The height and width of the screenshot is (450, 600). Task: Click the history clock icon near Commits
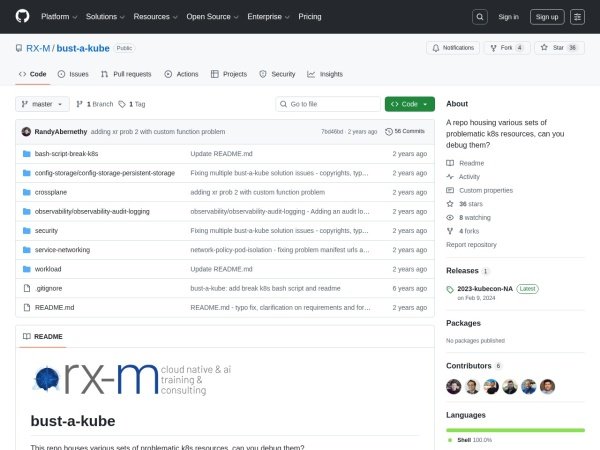point(389,132)
